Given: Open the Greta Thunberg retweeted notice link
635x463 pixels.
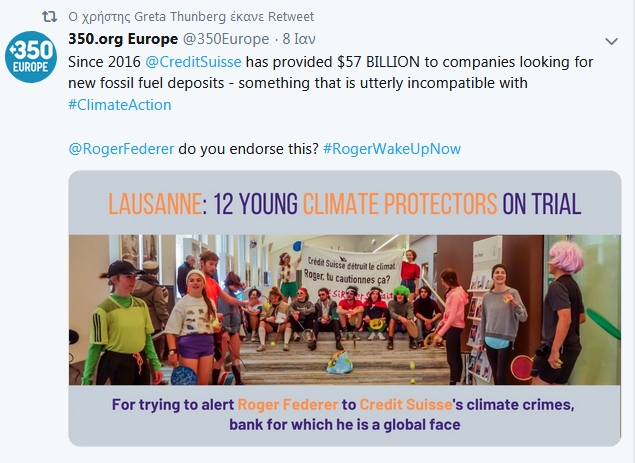Looking at the screenshot, I should (191, 17).
